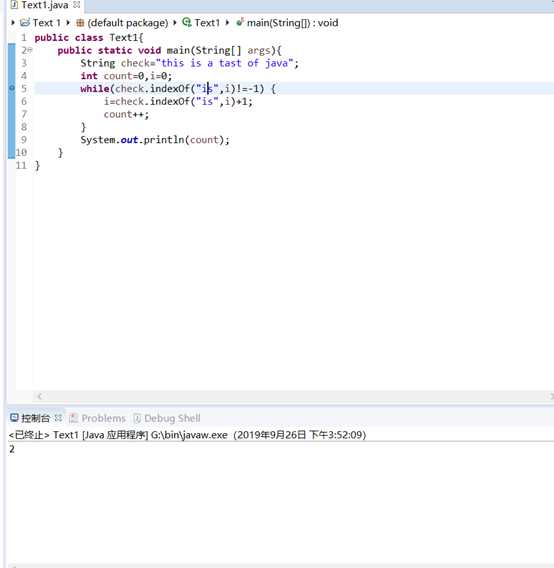Click the (default package) breadcrumb
This screenshot has height=568, width=554.
pos(128,23)
